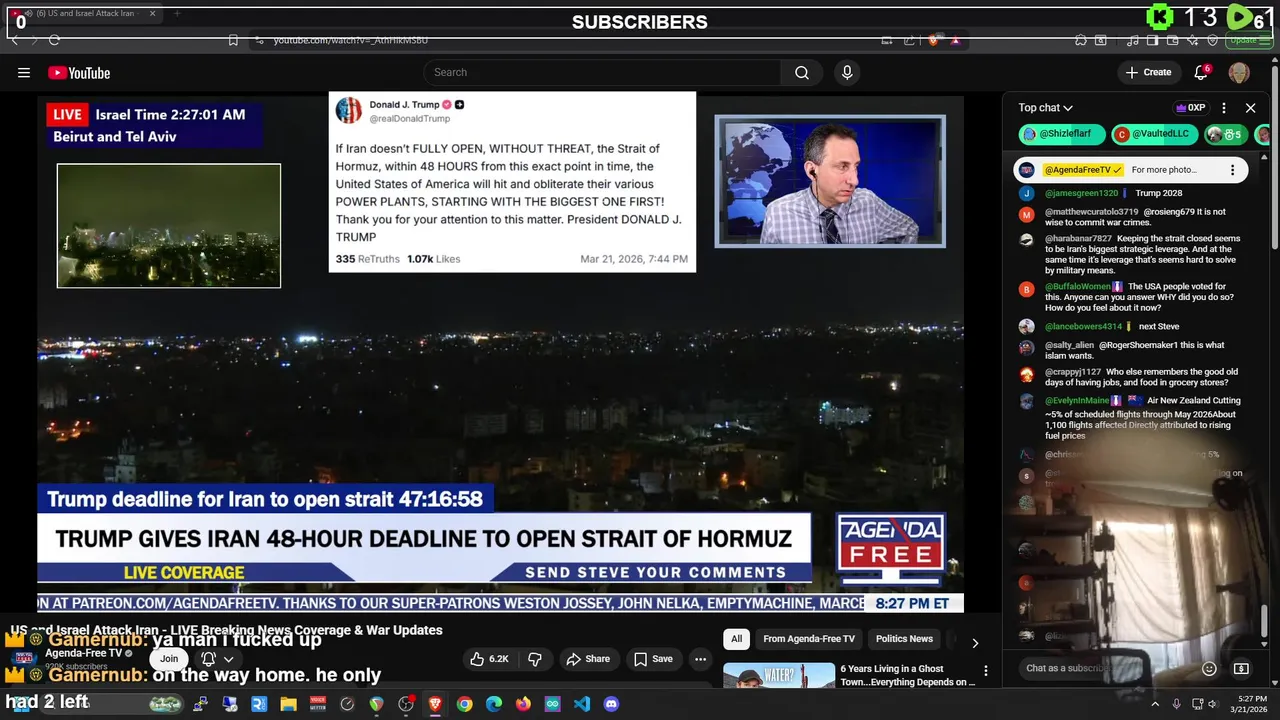
Task: Open Brave from the taskbar
Action: pyautogui.click(x=435, y=704)
